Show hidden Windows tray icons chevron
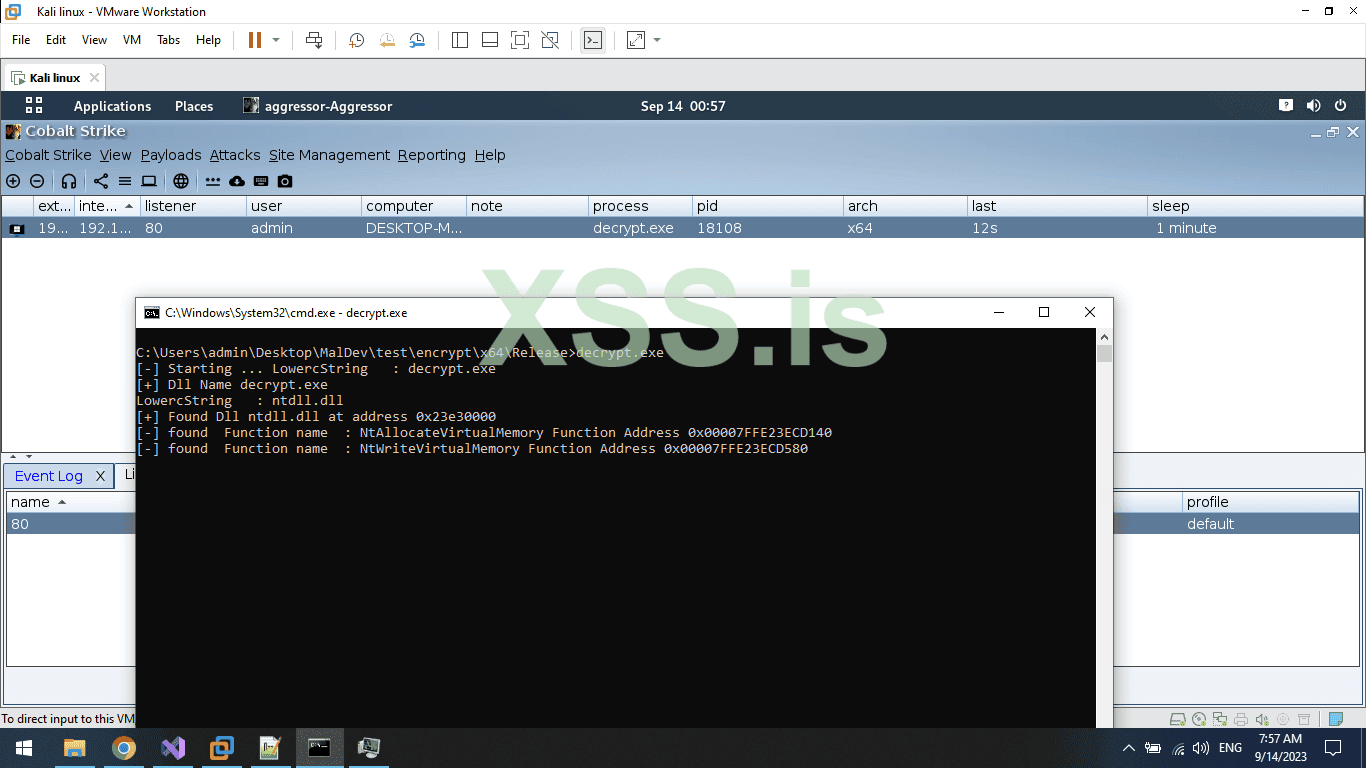 (x=1129, y=748)
